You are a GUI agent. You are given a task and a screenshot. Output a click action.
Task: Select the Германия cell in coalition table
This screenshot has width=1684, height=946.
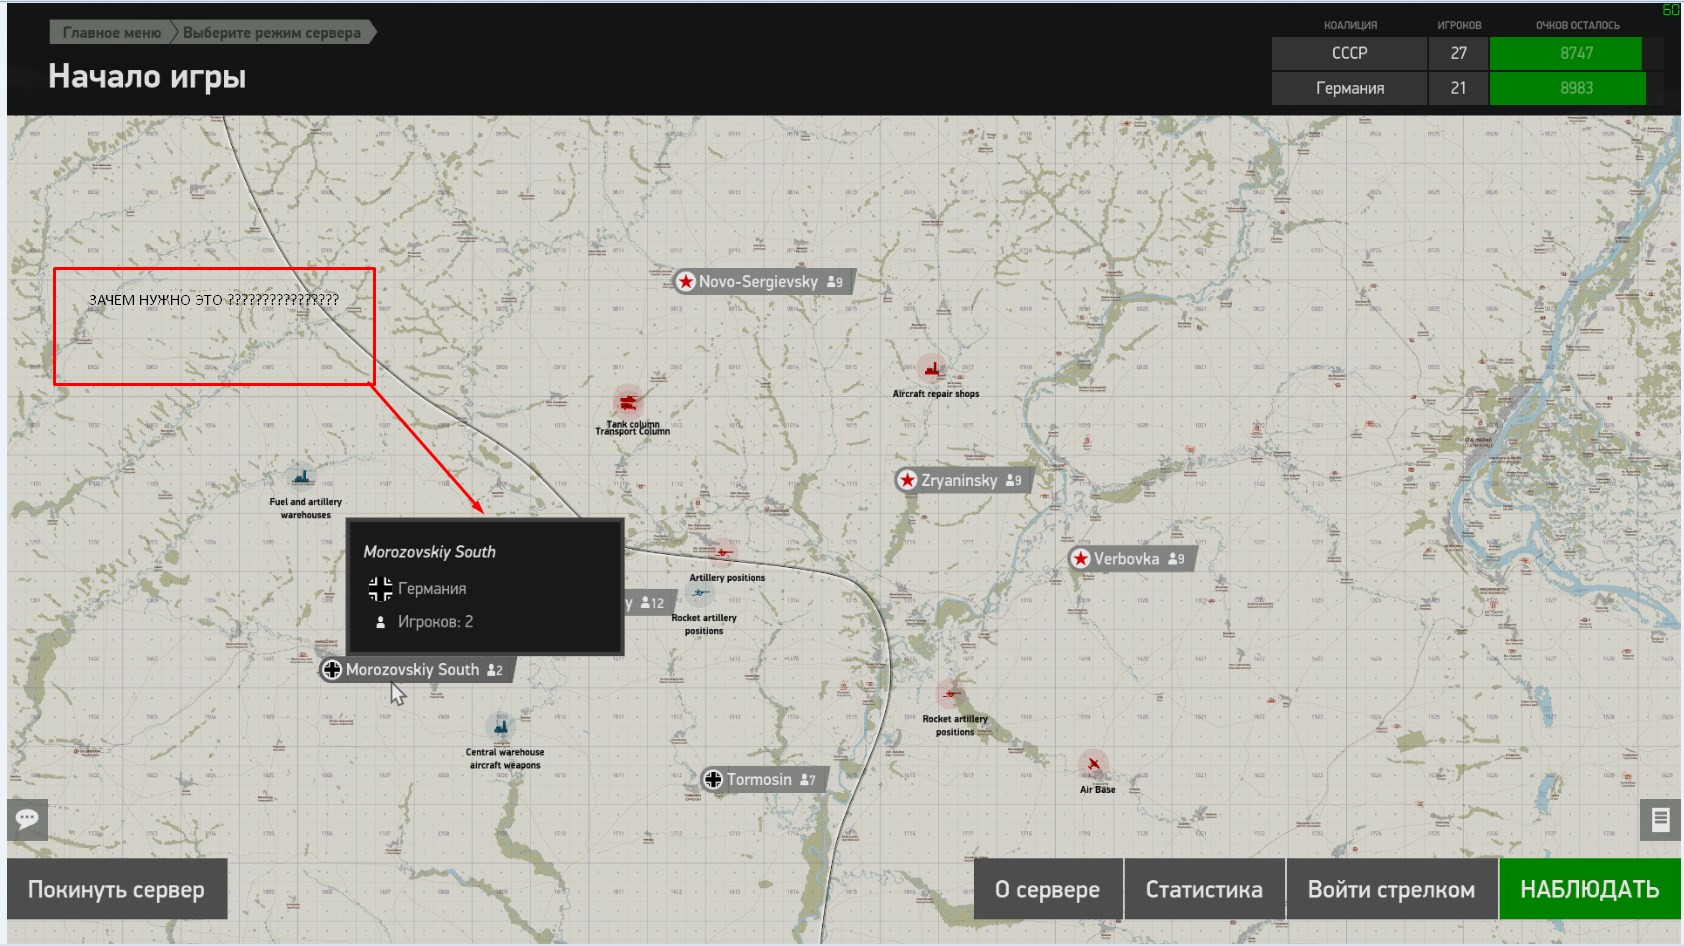pos(1349,88)
